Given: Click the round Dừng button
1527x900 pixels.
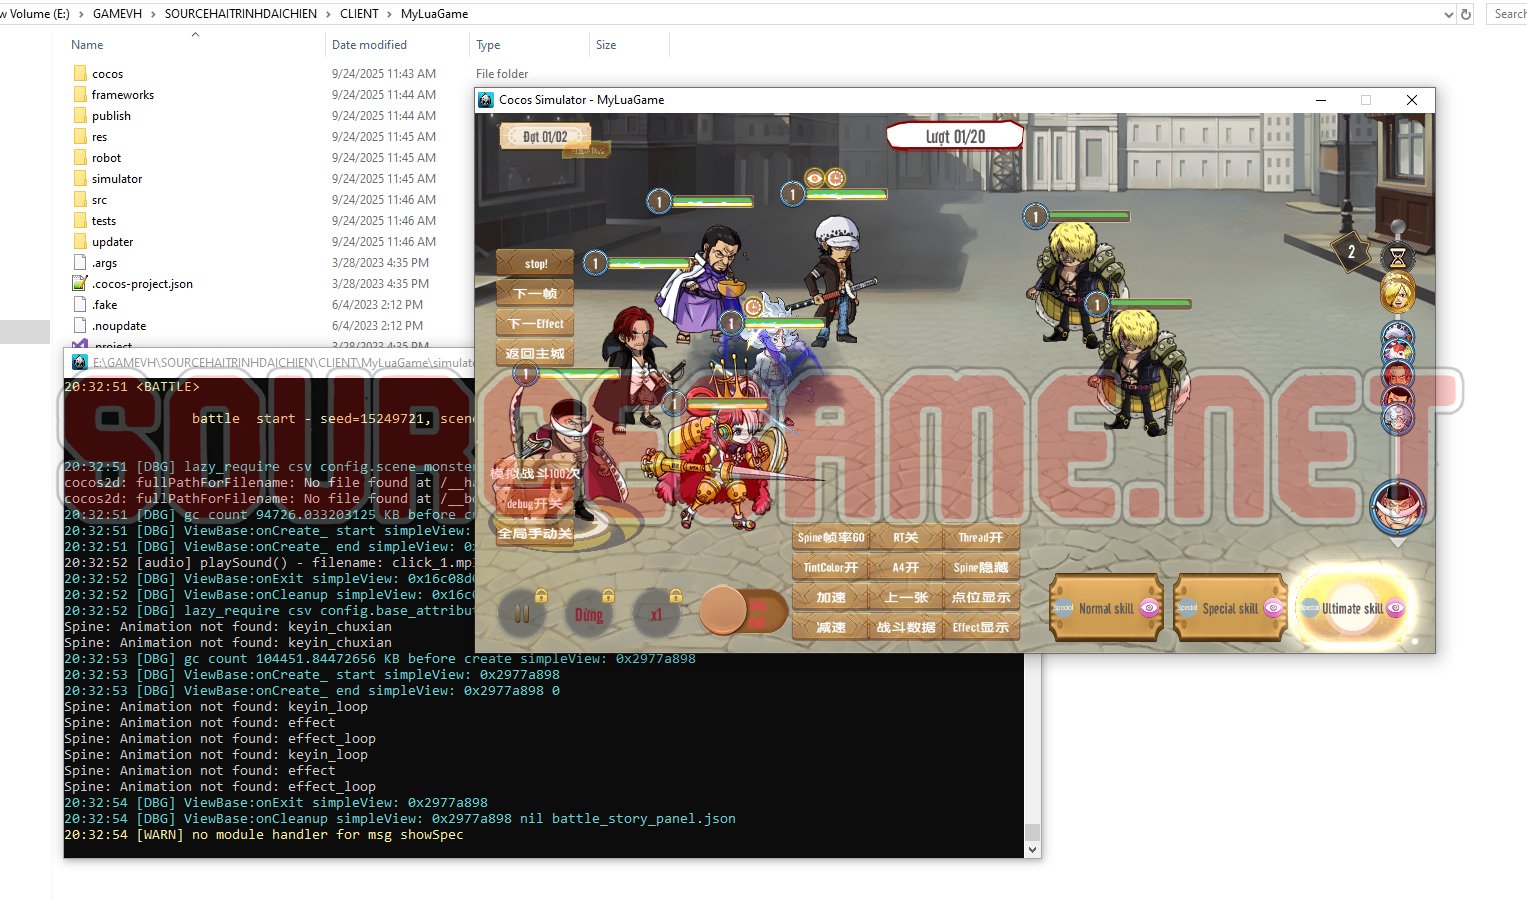Looking at the screenshot, I should 588,614.
